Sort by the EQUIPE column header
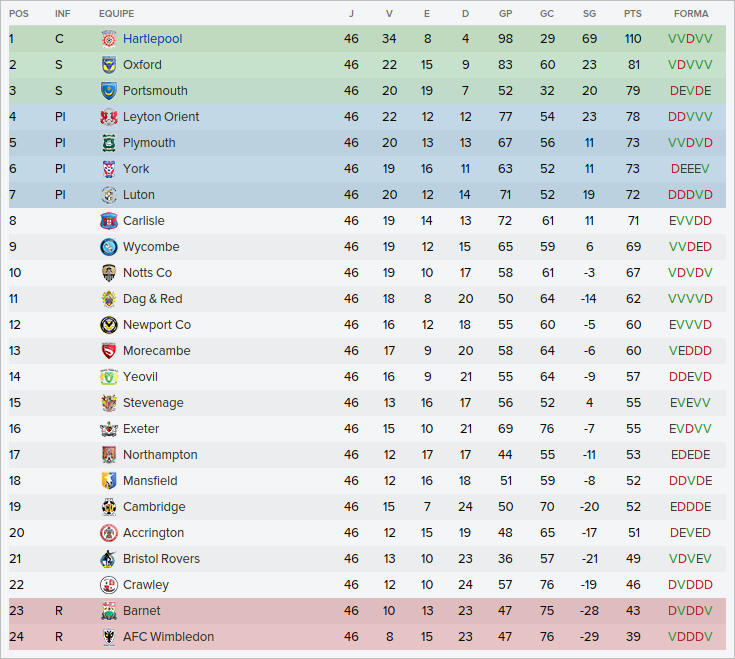Image resolution: width=735 pixels, height=659 pixels. 116,14
